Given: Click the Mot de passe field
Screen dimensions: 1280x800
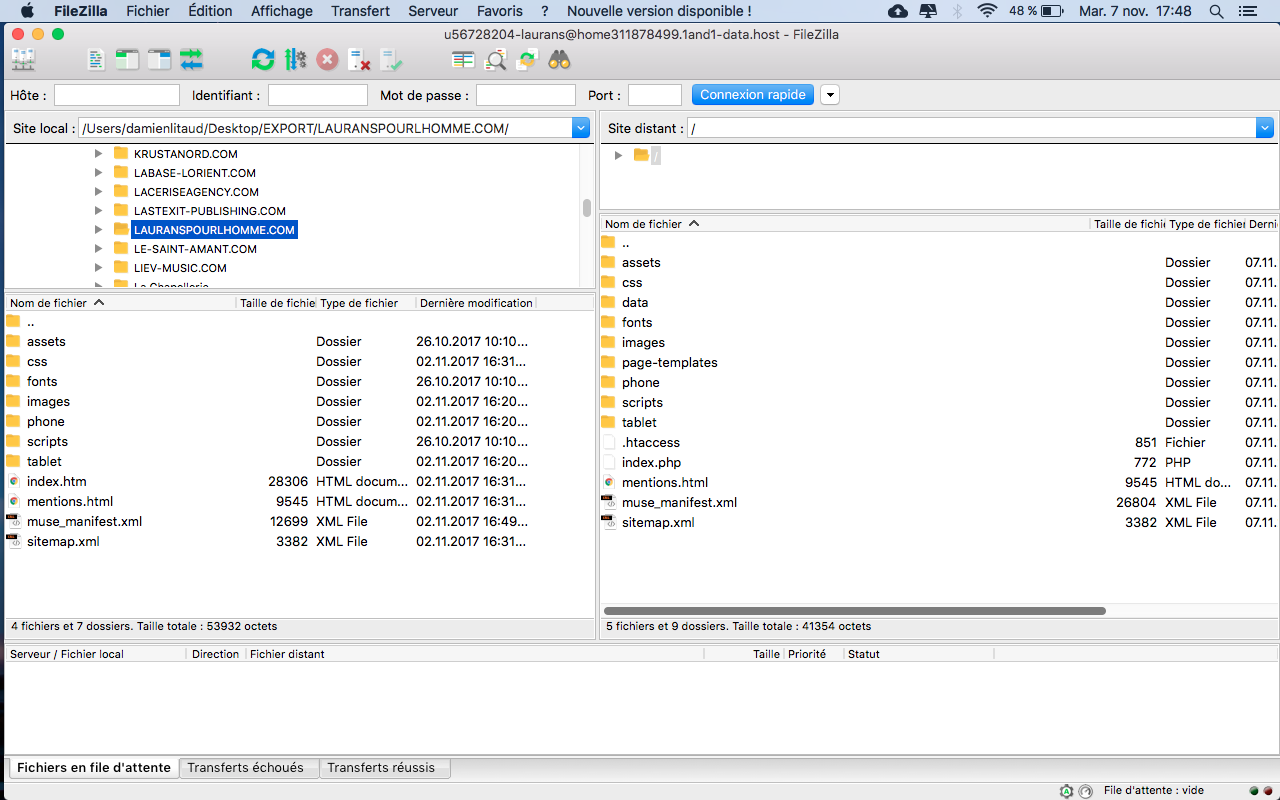Looking at the screenshot, I should coord(526,95).
